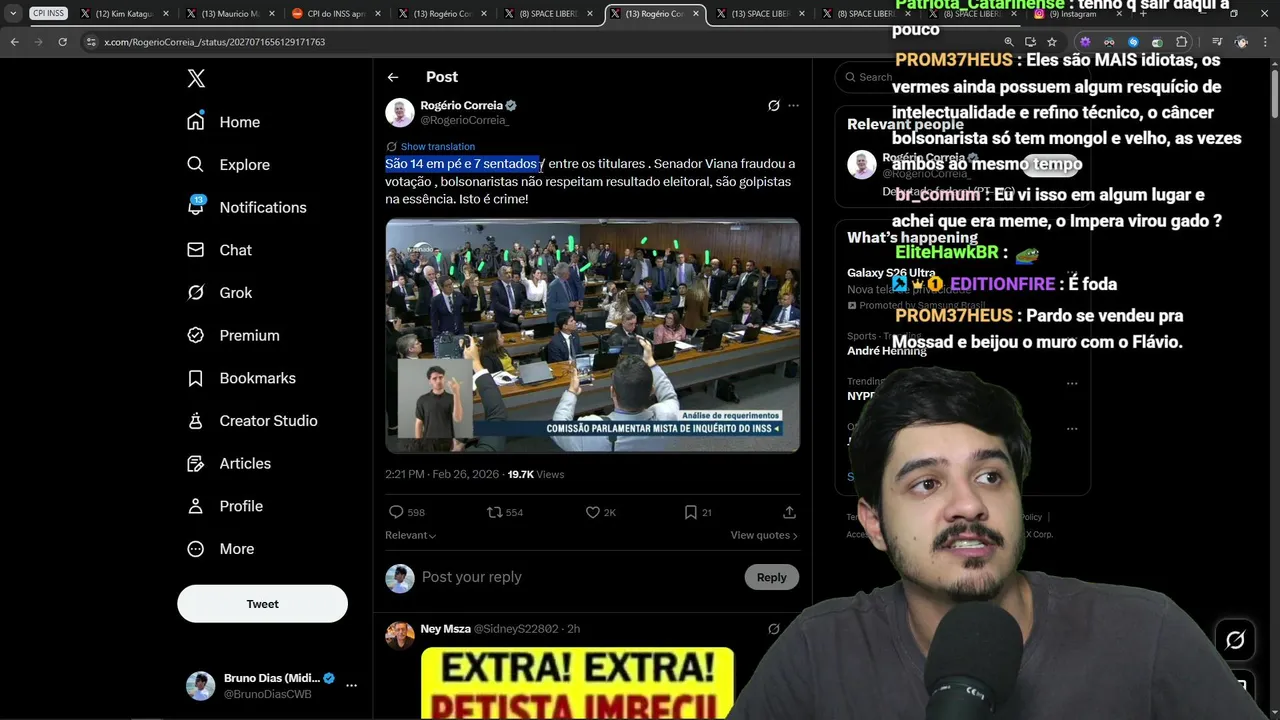1280x720 pixels.
Task: Open 19.7K Views analytics
Action: click(x=536, y=474)
